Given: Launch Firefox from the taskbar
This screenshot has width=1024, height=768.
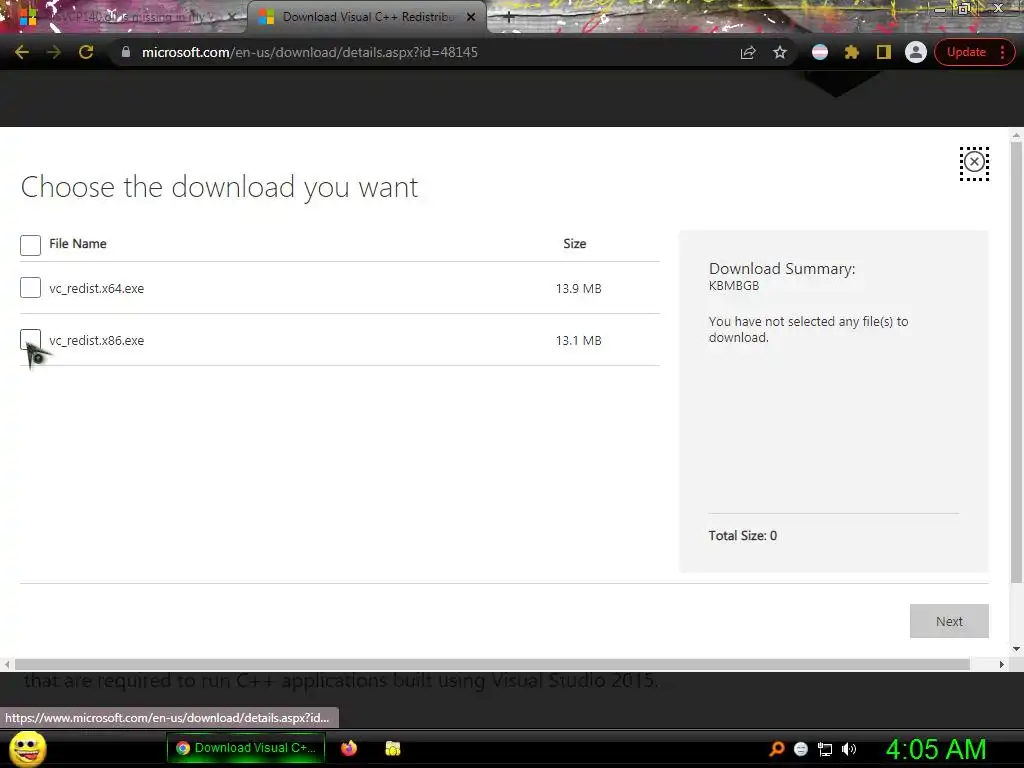Looking at the screenshot, I should 349,748.
